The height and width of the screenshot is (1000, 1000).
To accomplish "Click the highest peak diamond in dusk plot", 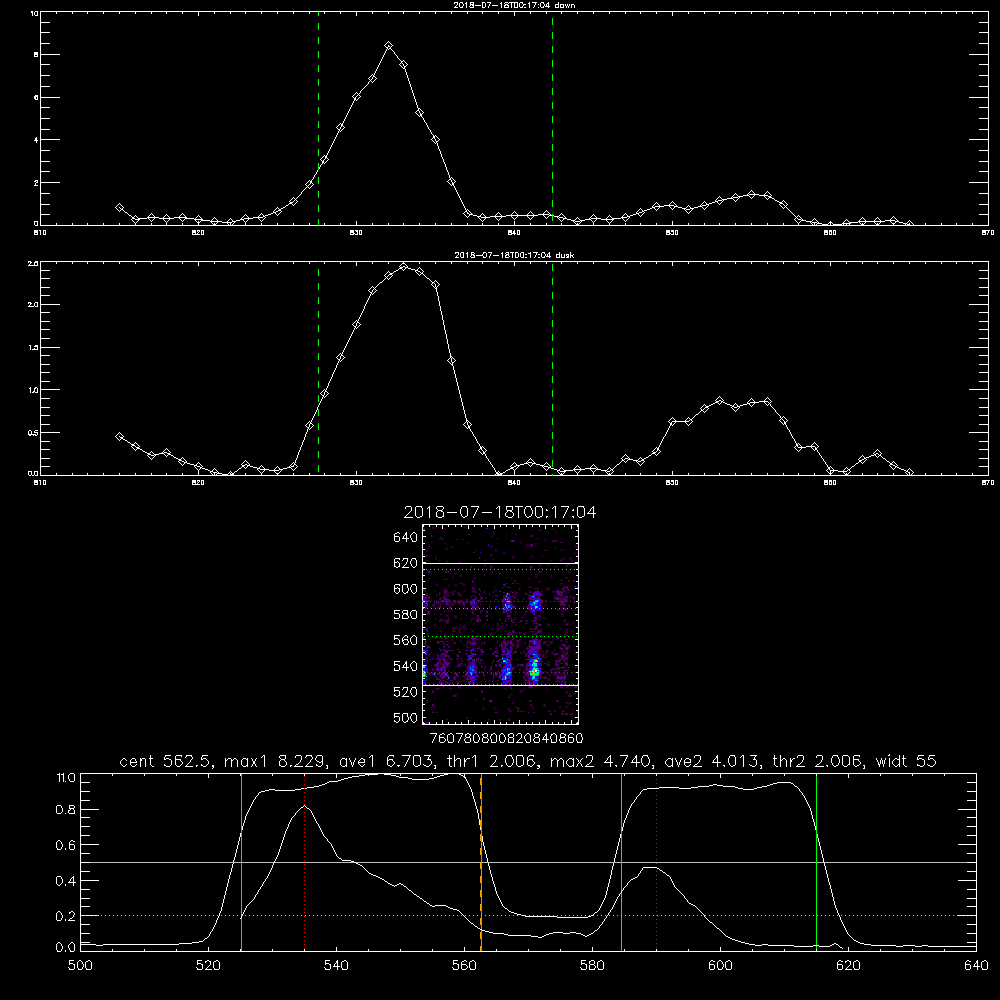I will 404,267.
